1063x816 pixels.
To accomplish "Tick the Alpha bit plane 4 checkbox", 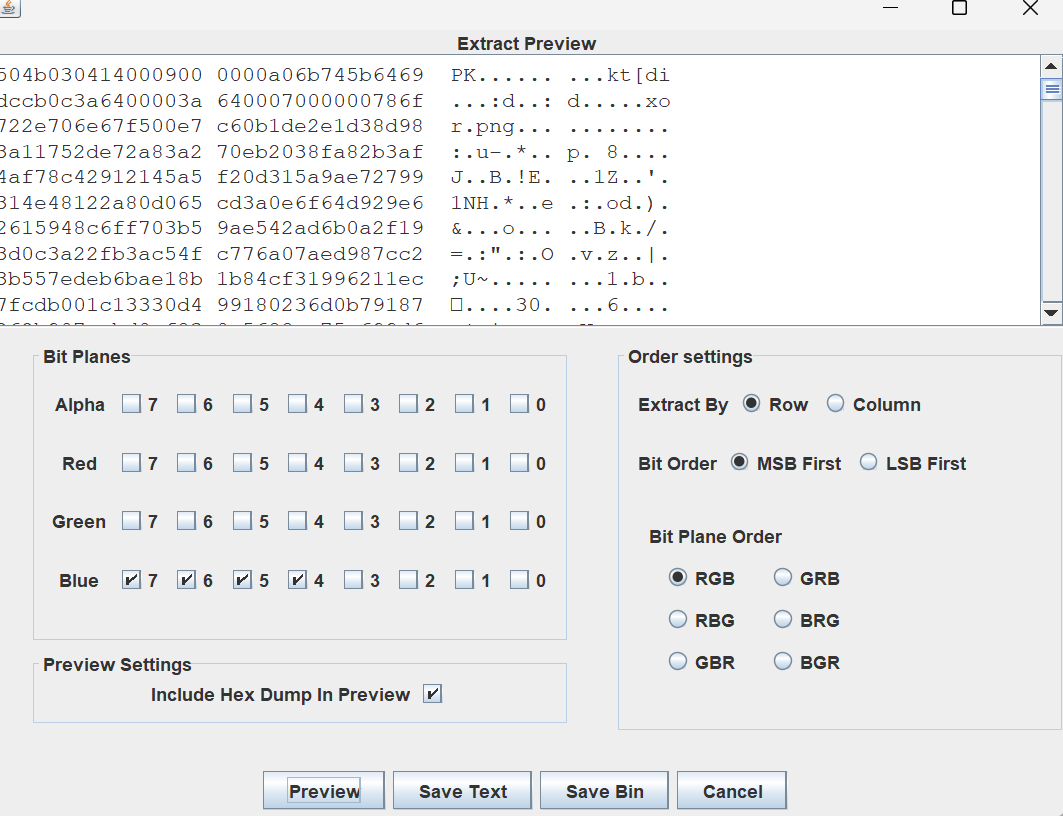I will pos(297,404).
